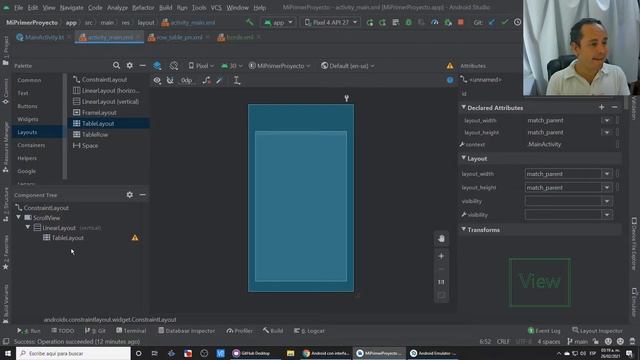Open the Tools menu
The image size is (640, 360).
[x=199, y=7]
